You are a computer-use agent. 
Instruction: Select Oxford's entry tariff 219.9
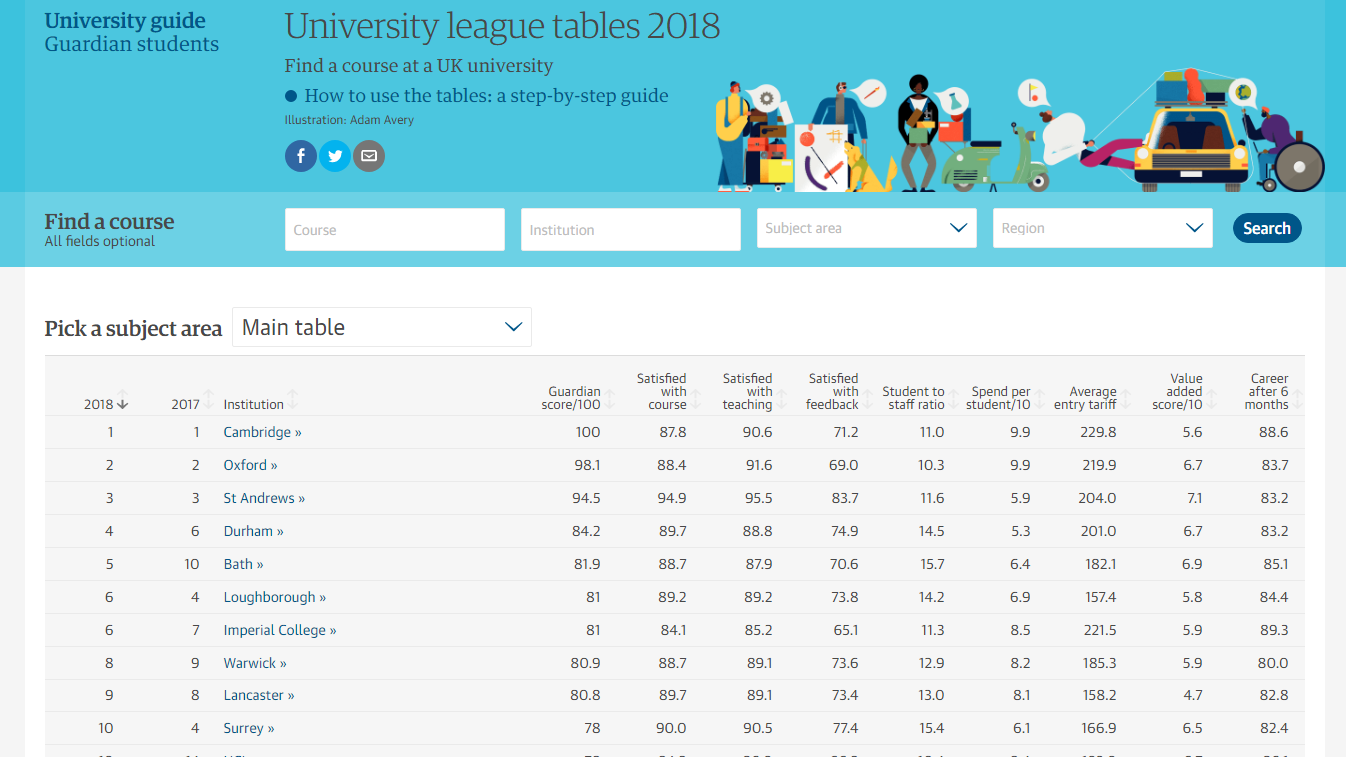[1099, 465]
